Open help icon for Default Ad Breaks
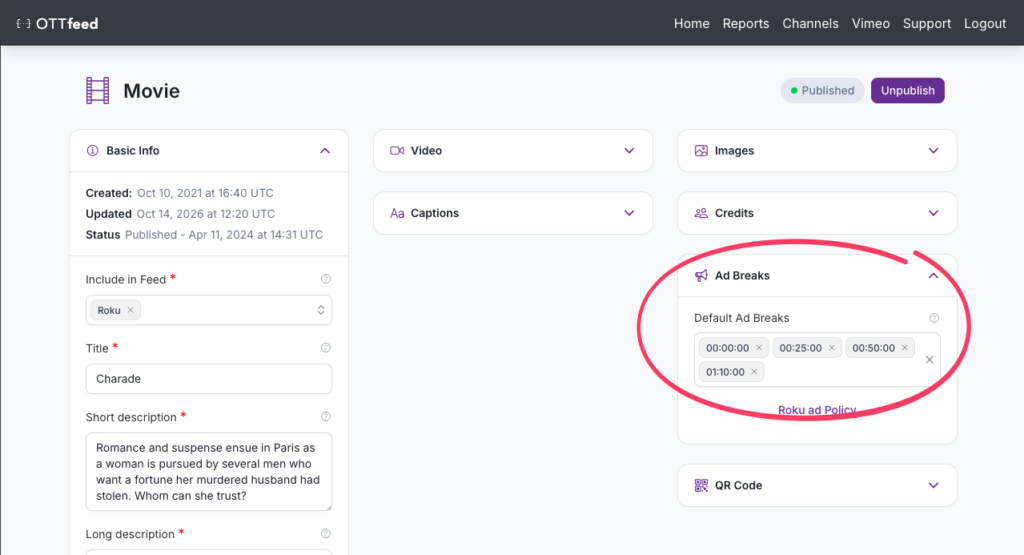Viewport: 1024px width, 555px height. pos(935,318)
